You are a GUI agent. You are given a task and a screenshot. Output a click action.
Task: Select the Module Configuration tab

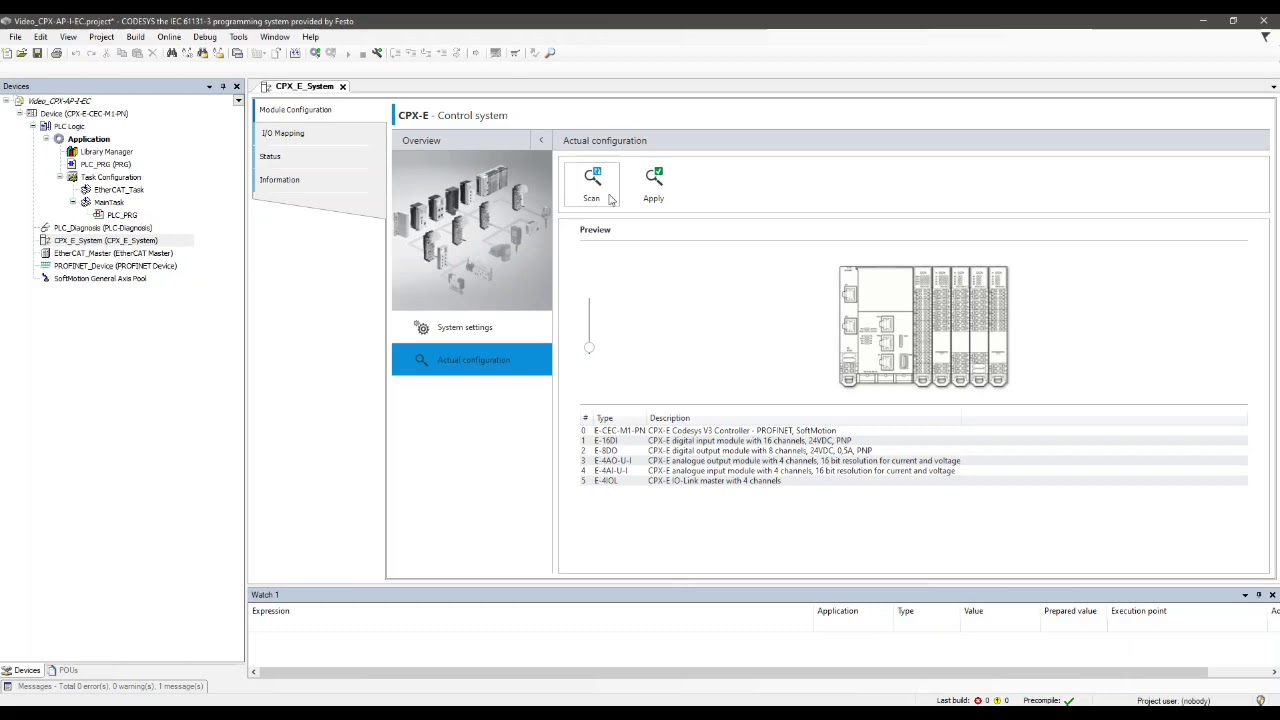click(x=295, y=110)
